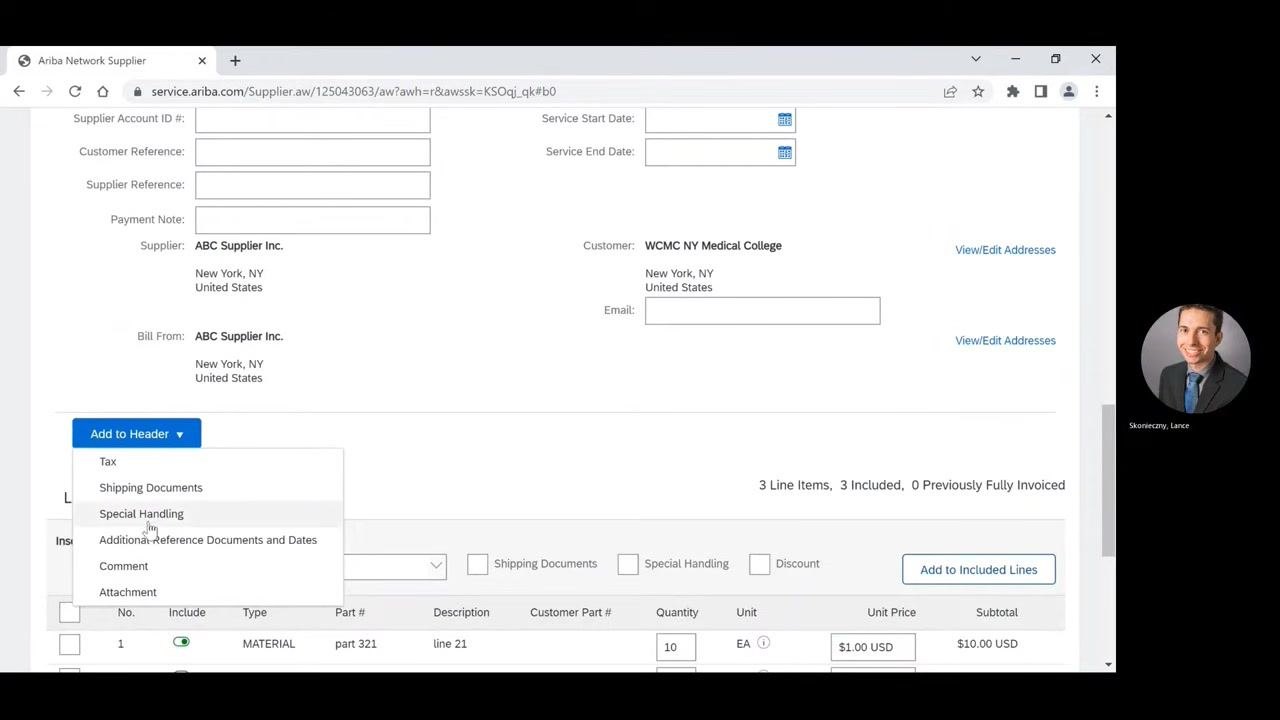
Task: Bookmark this page with the star icon
Action: point(978,91)
